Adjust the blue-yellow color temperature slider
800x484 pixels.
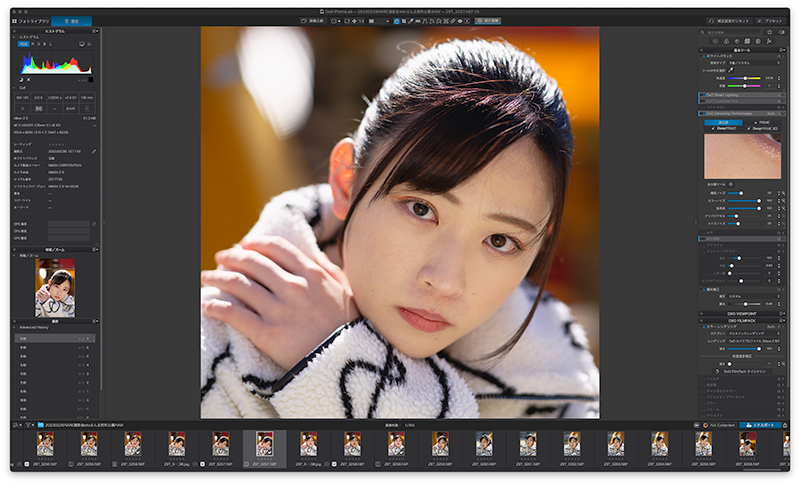pos(745,78)
